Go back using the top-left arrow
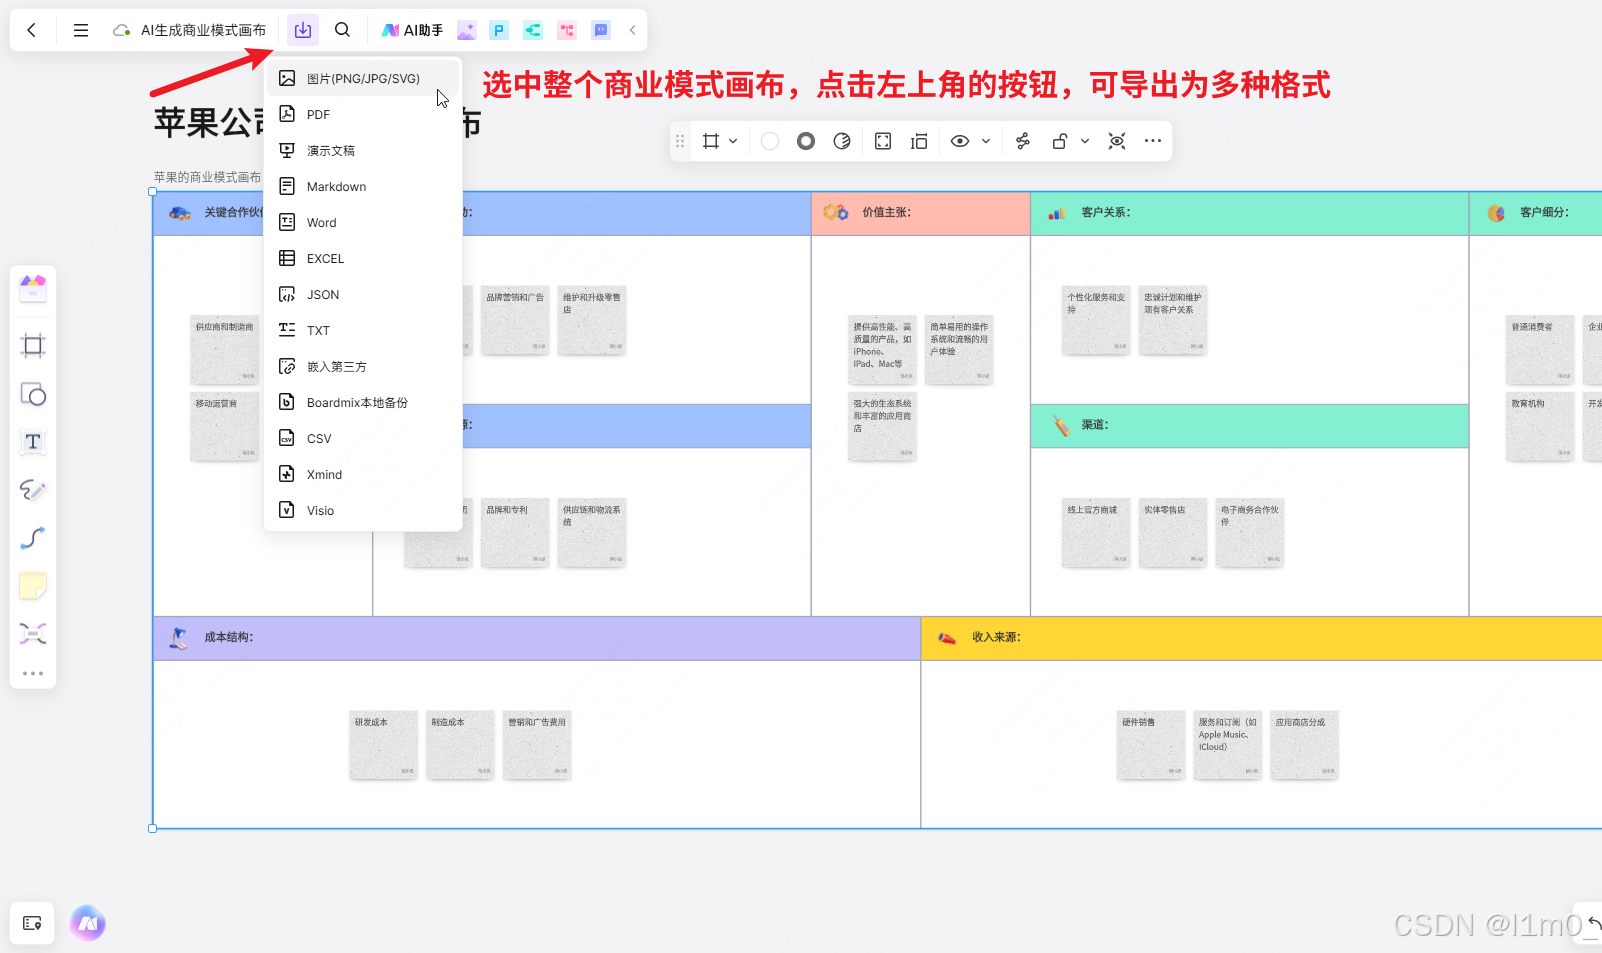 (x=32, y=30)
